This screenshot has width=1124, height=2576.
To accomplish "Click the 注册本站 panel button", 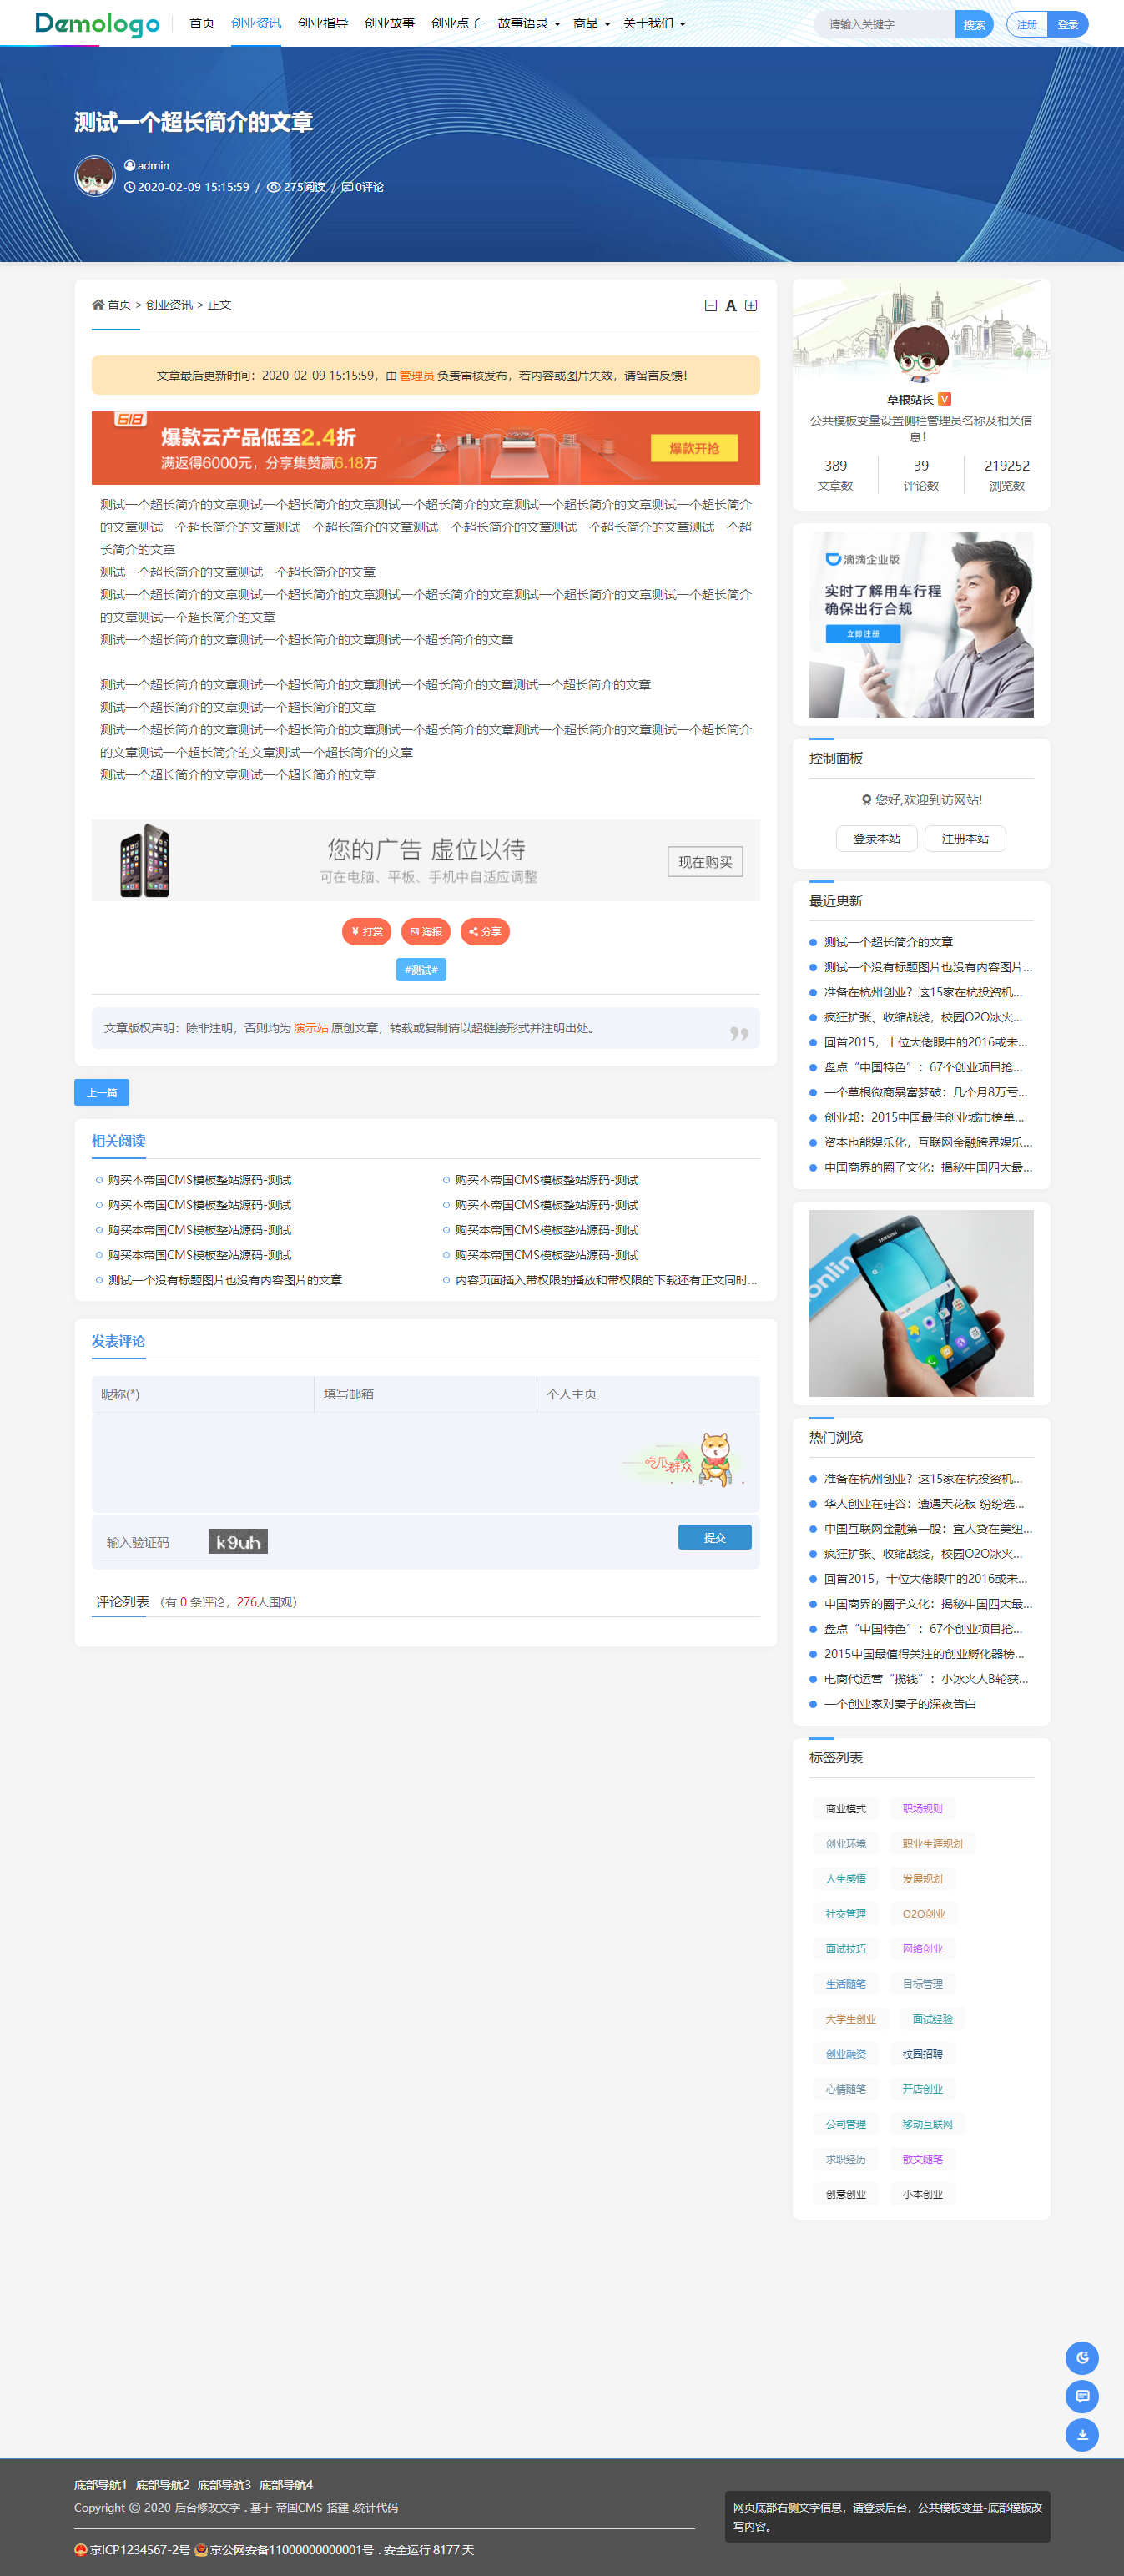I will coord(965,838).
